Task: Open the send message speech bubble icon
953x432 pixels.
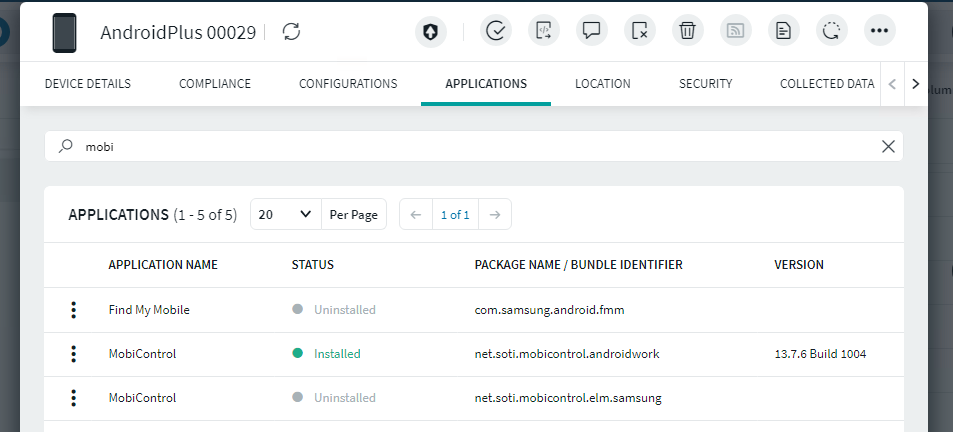Action: click(592, 31)
